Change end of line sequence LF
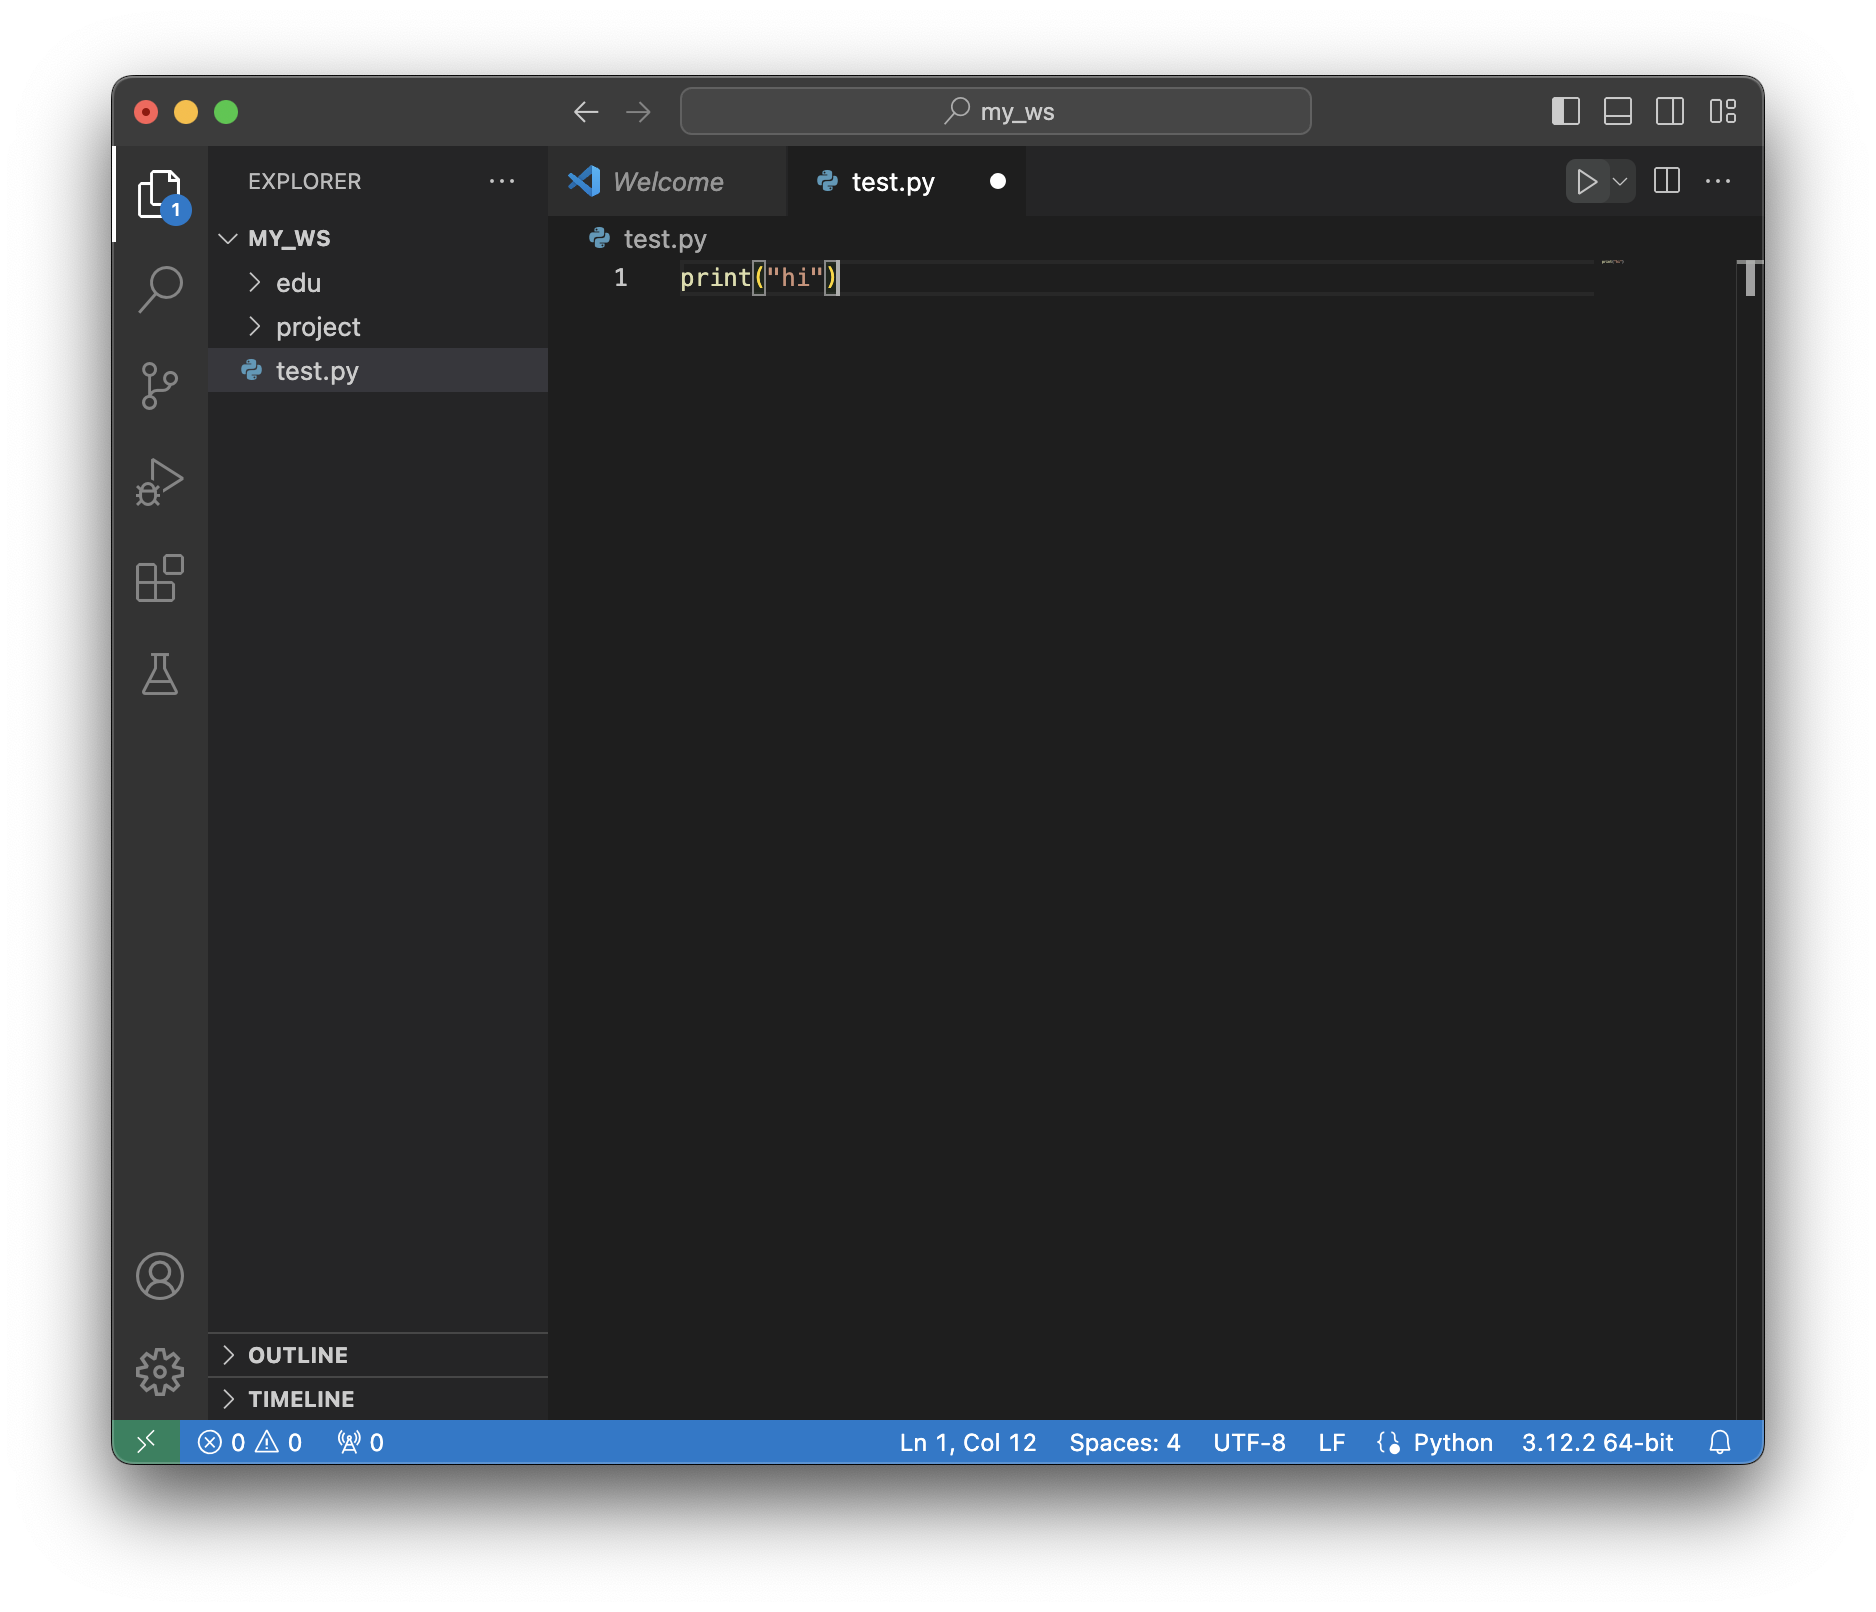Screen dimensions: 1876x1612 click(1331, 1442)
